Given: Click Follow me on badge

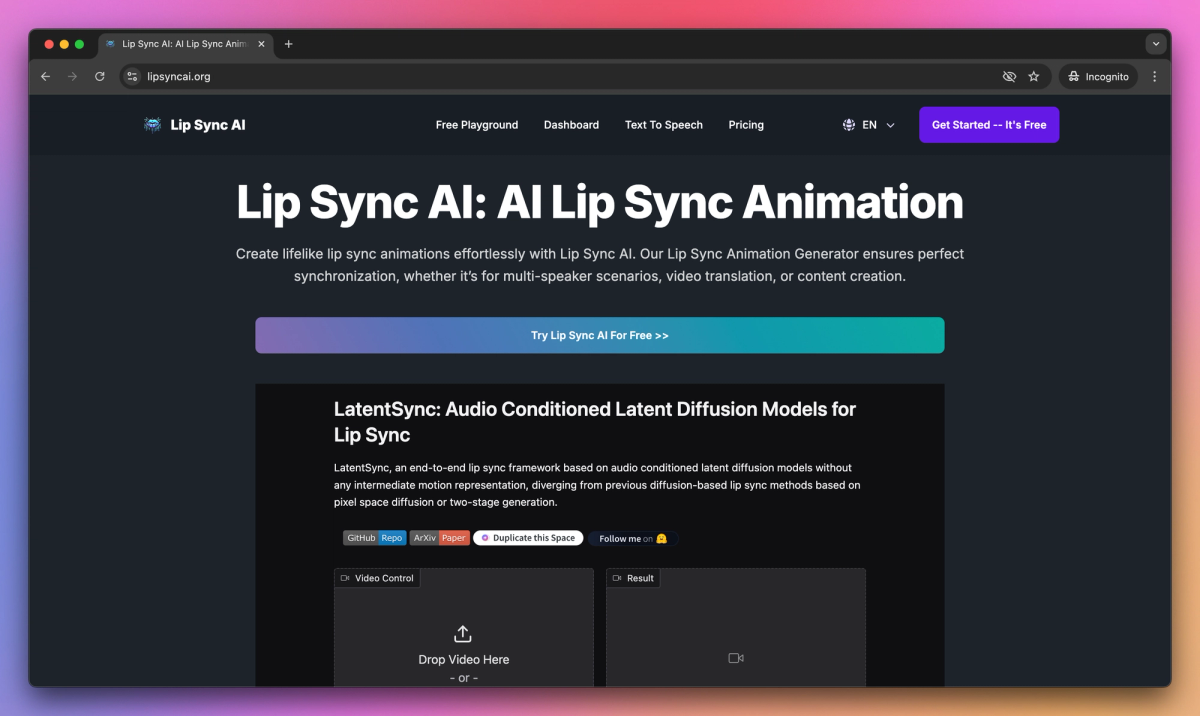Looking at the screenshot, I should click(x=633, y=538).
